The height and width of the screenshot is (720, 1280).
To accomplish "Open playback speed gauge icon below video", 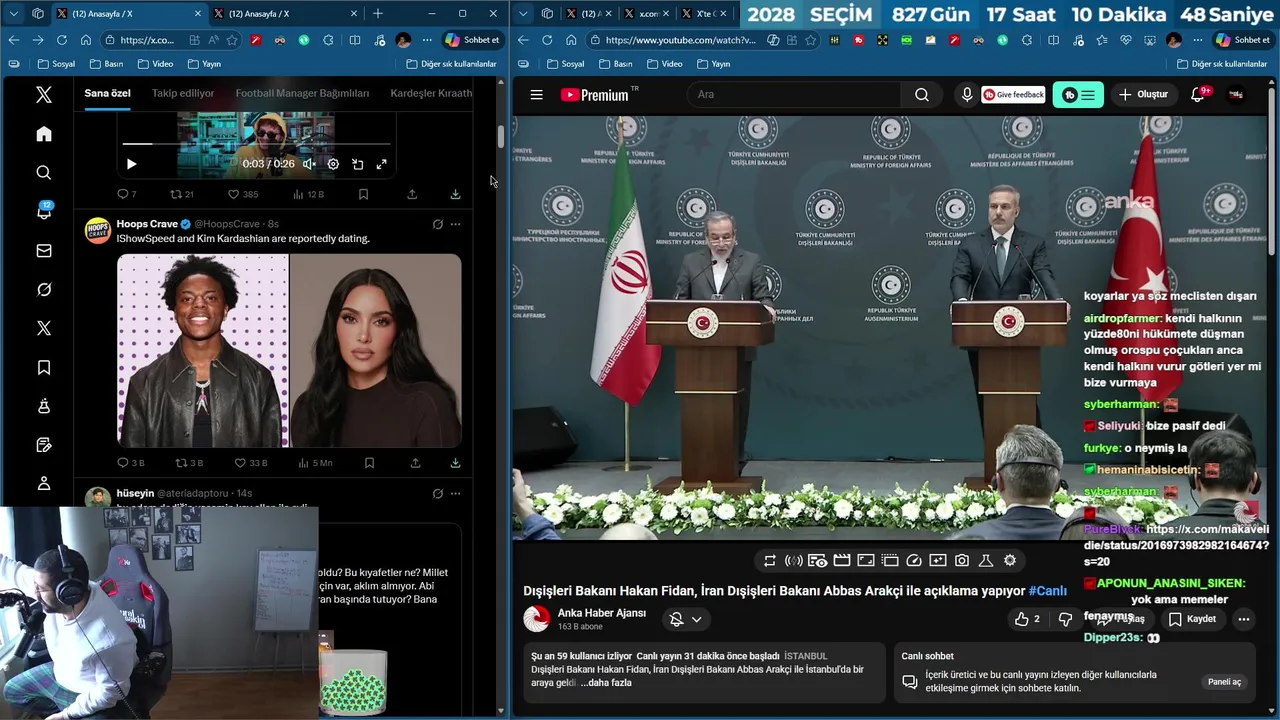I will (914, 561).
